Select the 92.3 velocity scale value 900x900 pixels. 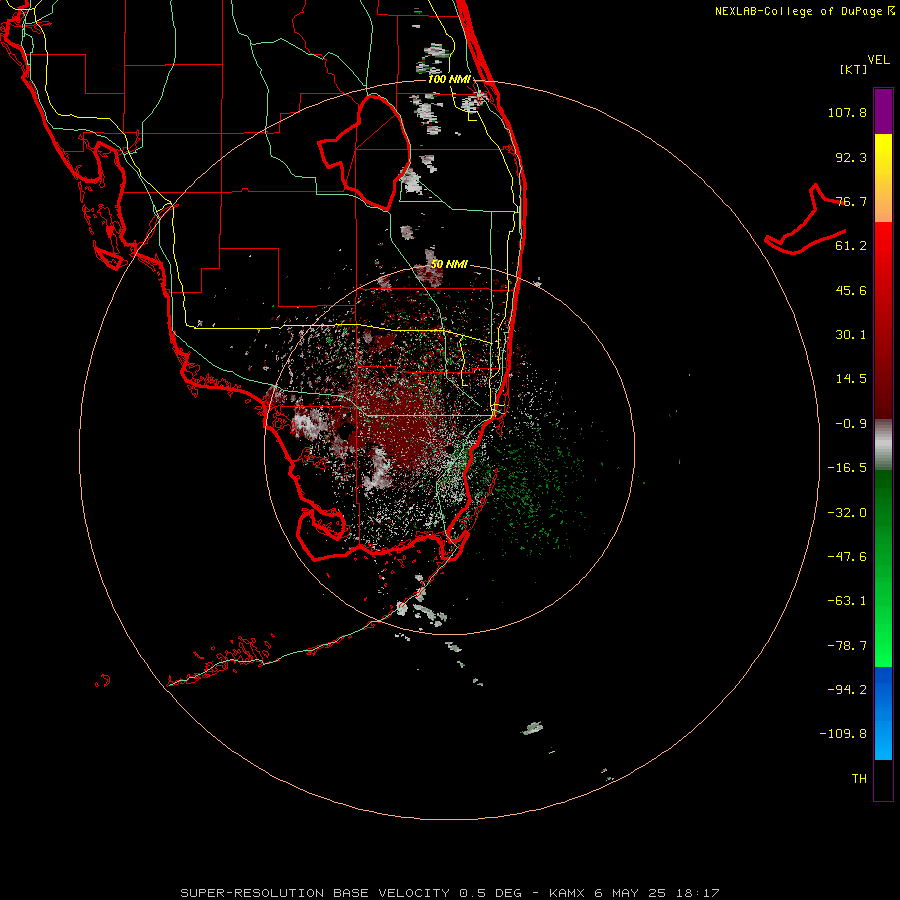[851, 157]
